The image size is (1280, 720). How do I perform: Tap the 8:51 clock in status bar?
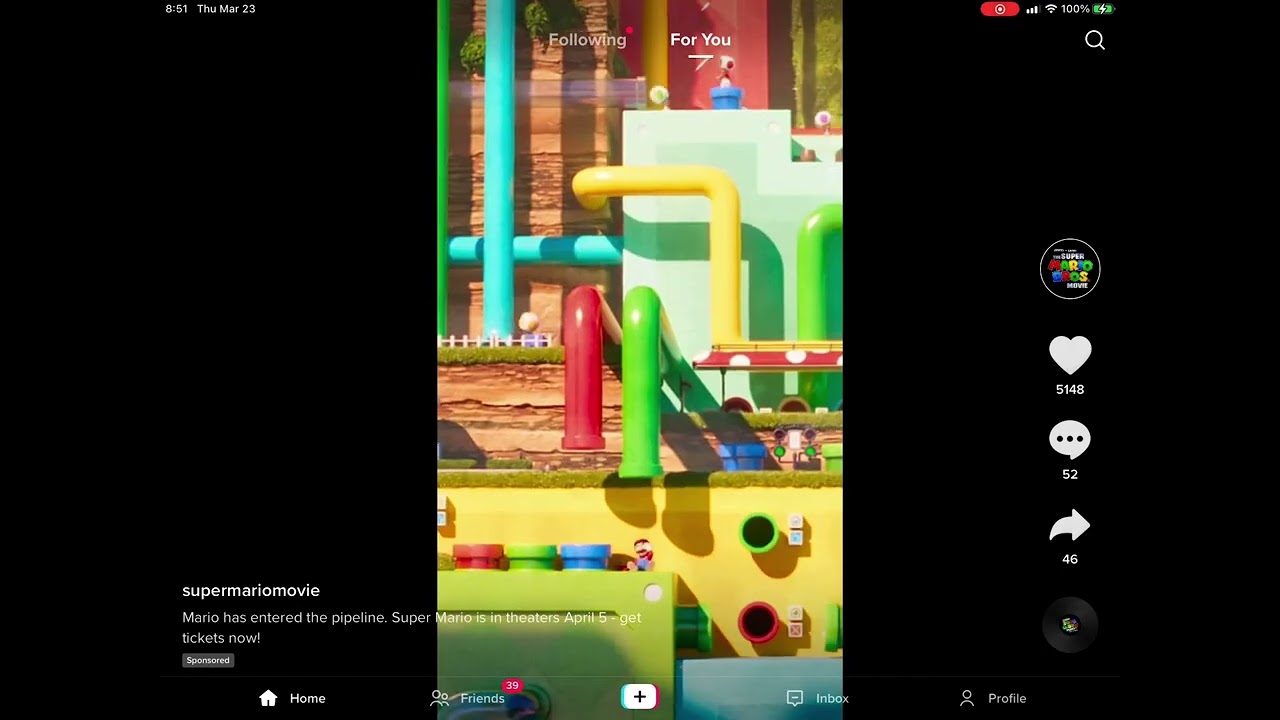pyautogui.click(x=176, y=9)
